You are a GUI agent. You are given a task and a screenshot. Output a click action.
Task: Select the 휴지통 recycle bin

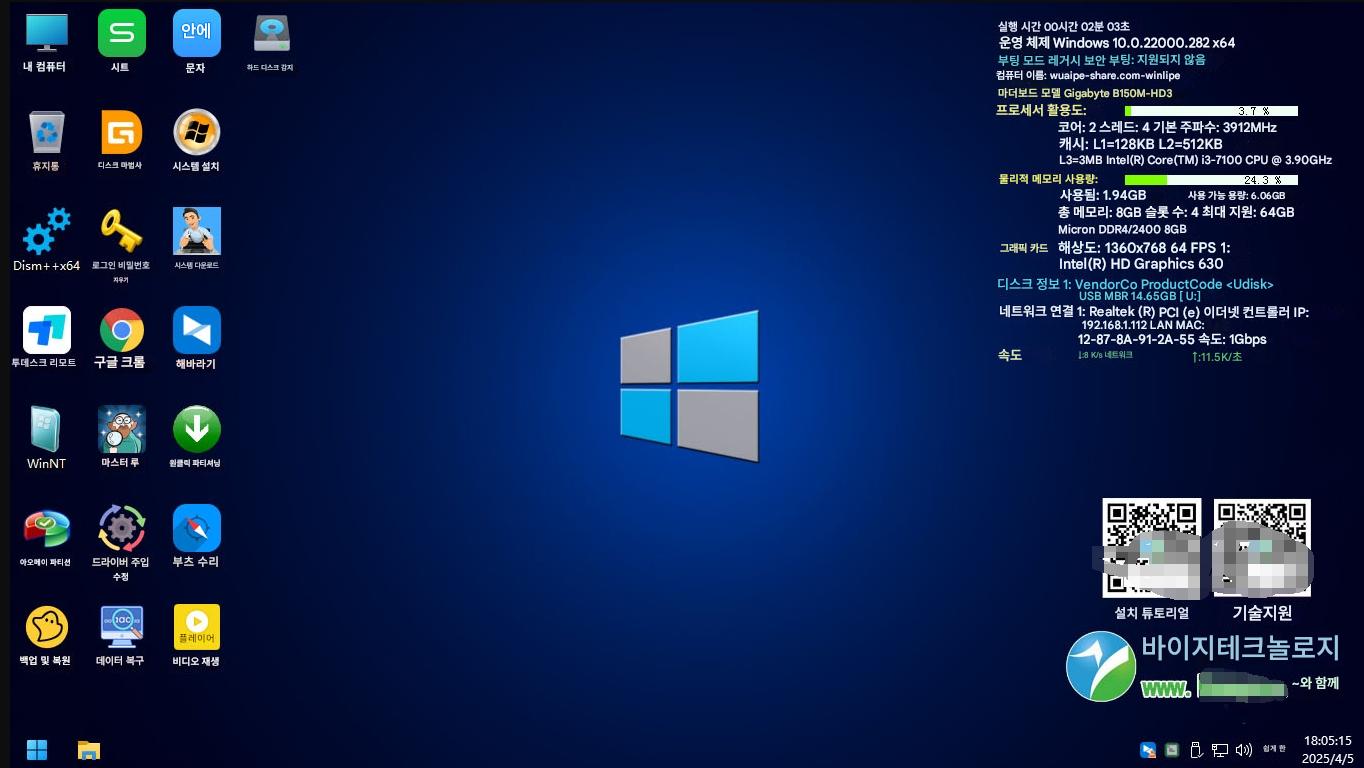(x=46, y=133)
